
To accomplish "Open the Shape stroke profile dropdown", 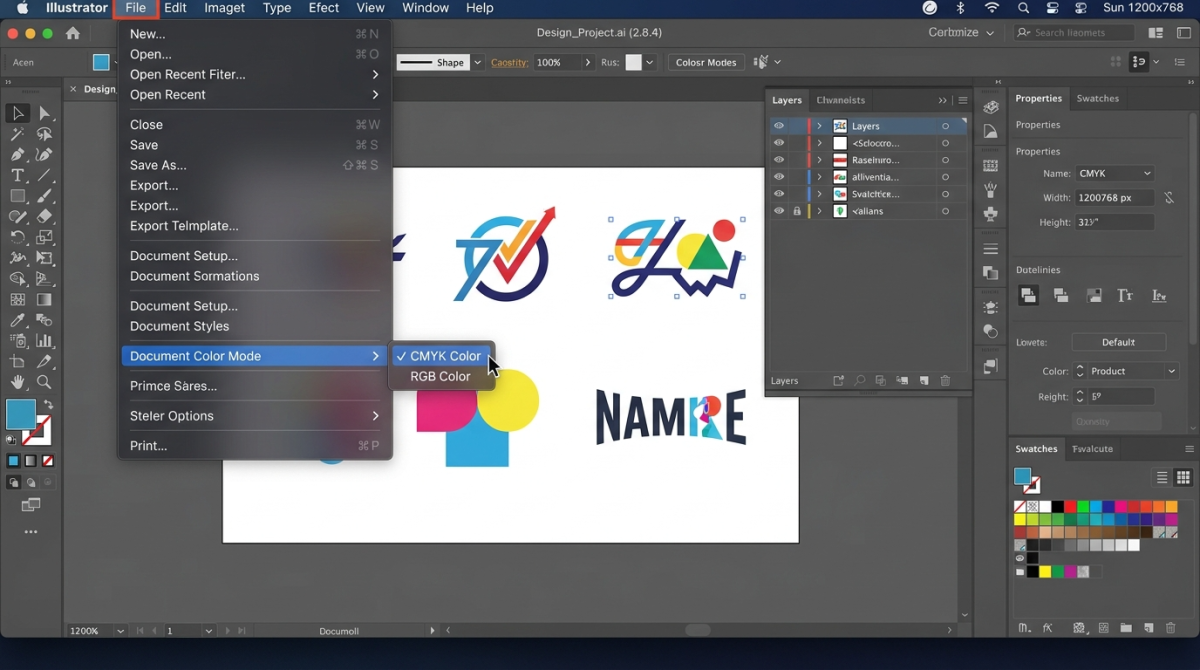I will (478, 62).
